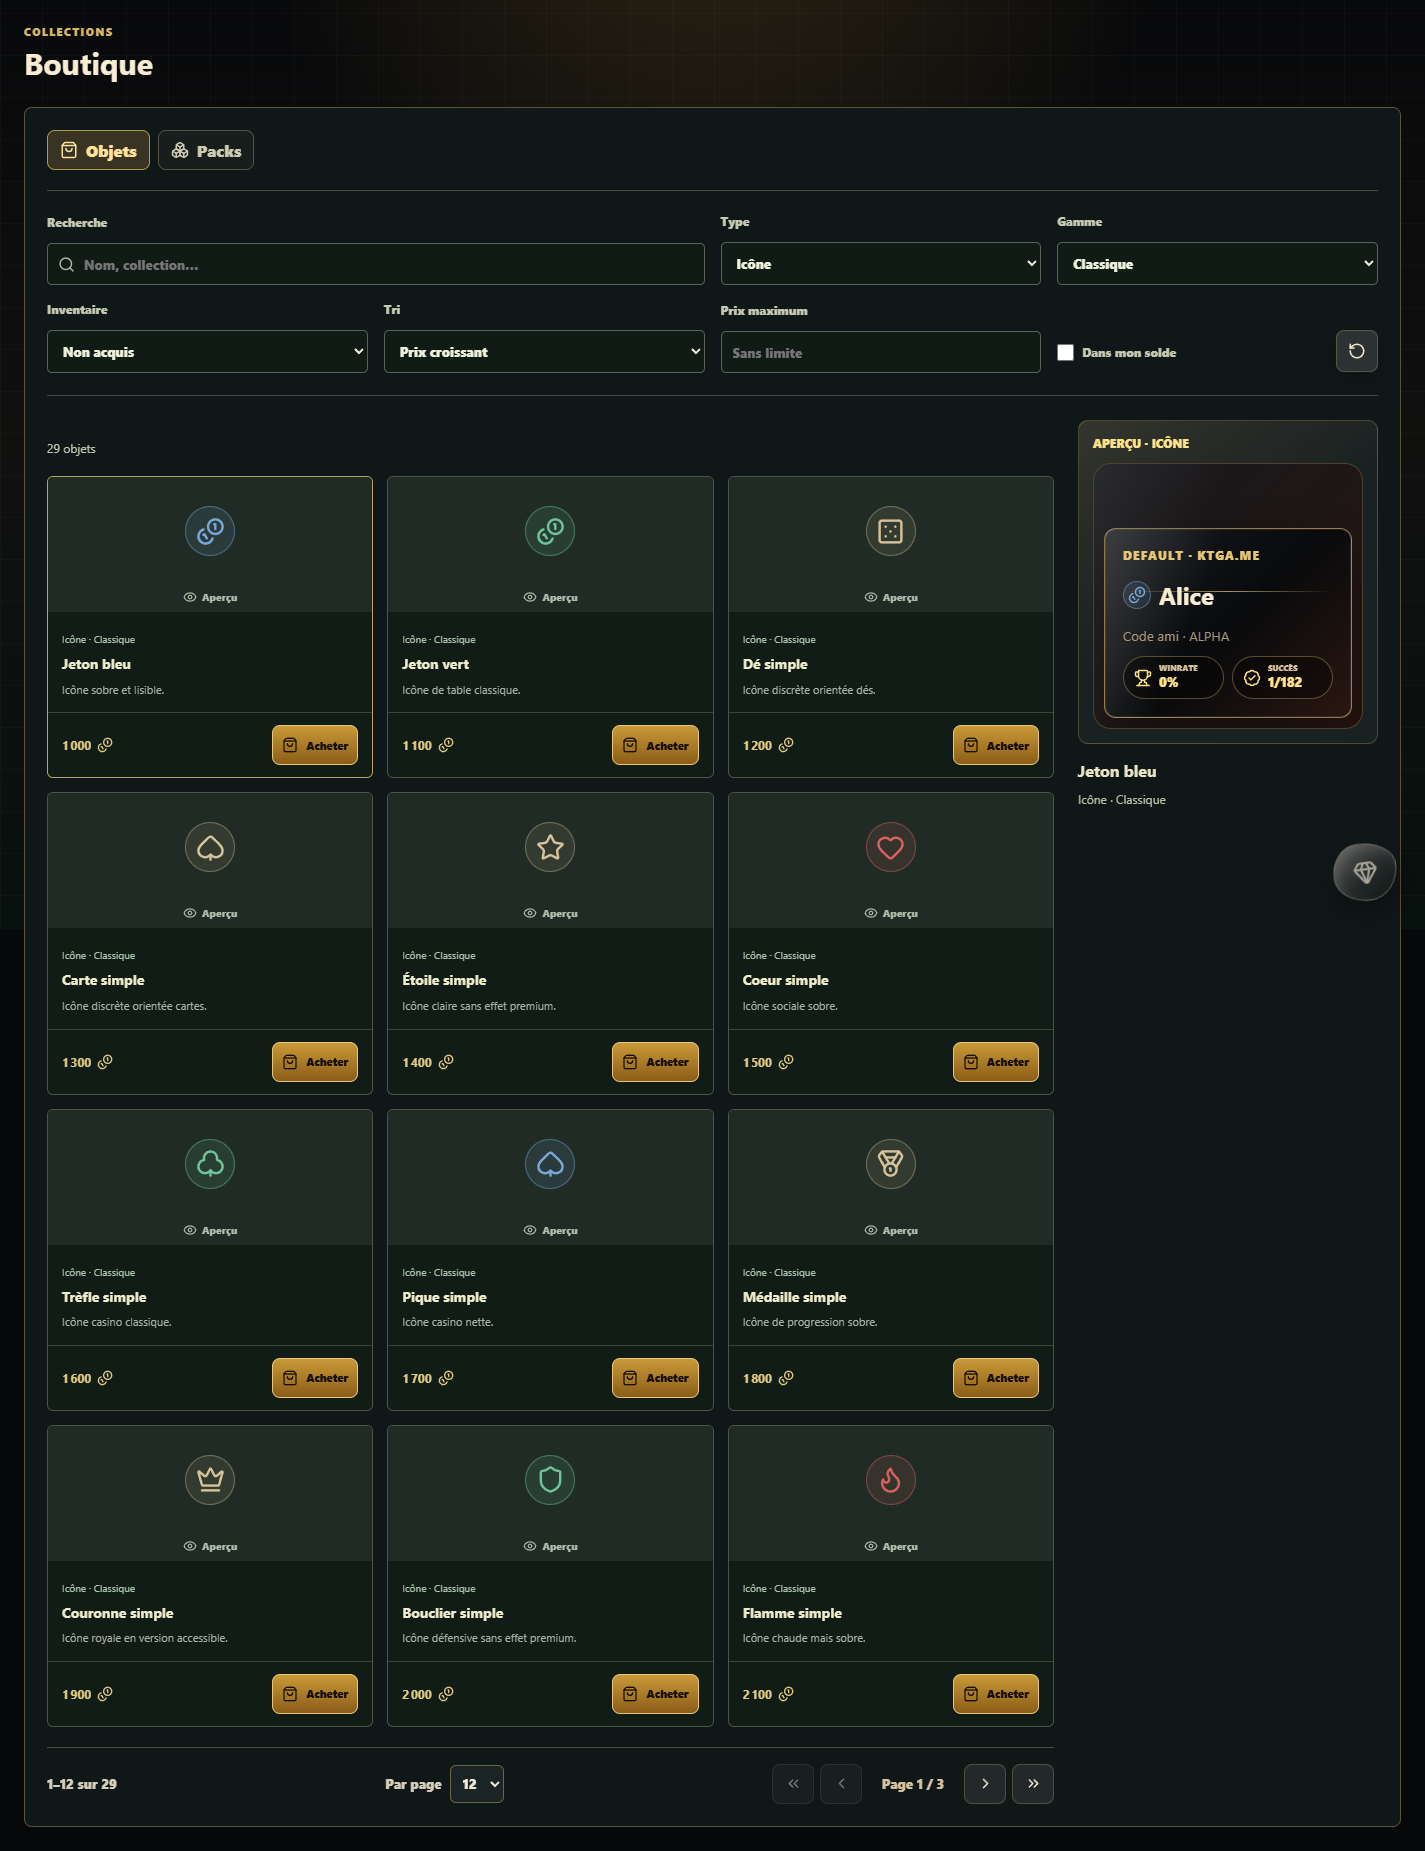1425x1851 pixels.
Task: Switch to the Packs tab
Action: [x=206, y=150]
